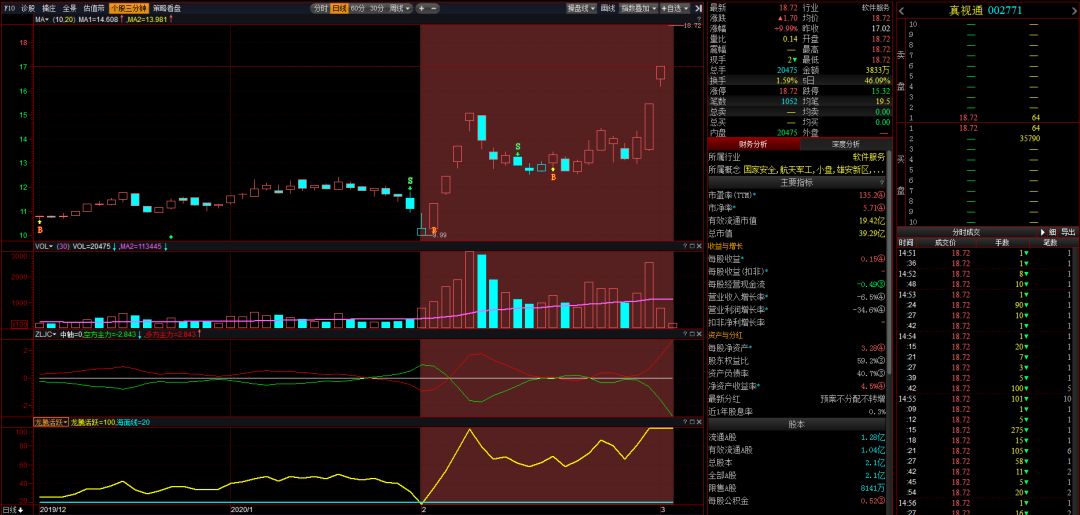Open help for VOL indicator panel
The height and width of the screenshot is (515, 1080).
pos(685,246)
